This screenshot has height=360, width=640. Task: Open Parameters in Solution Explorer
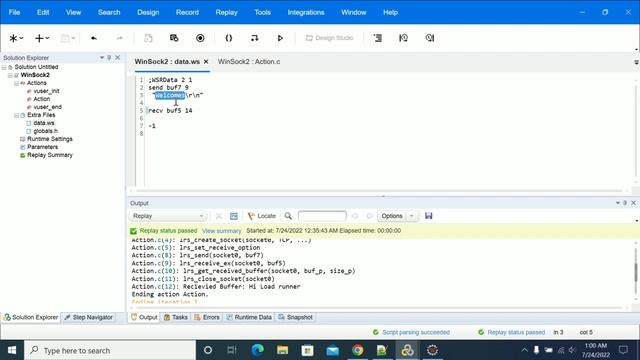click(x=42, y=147)
